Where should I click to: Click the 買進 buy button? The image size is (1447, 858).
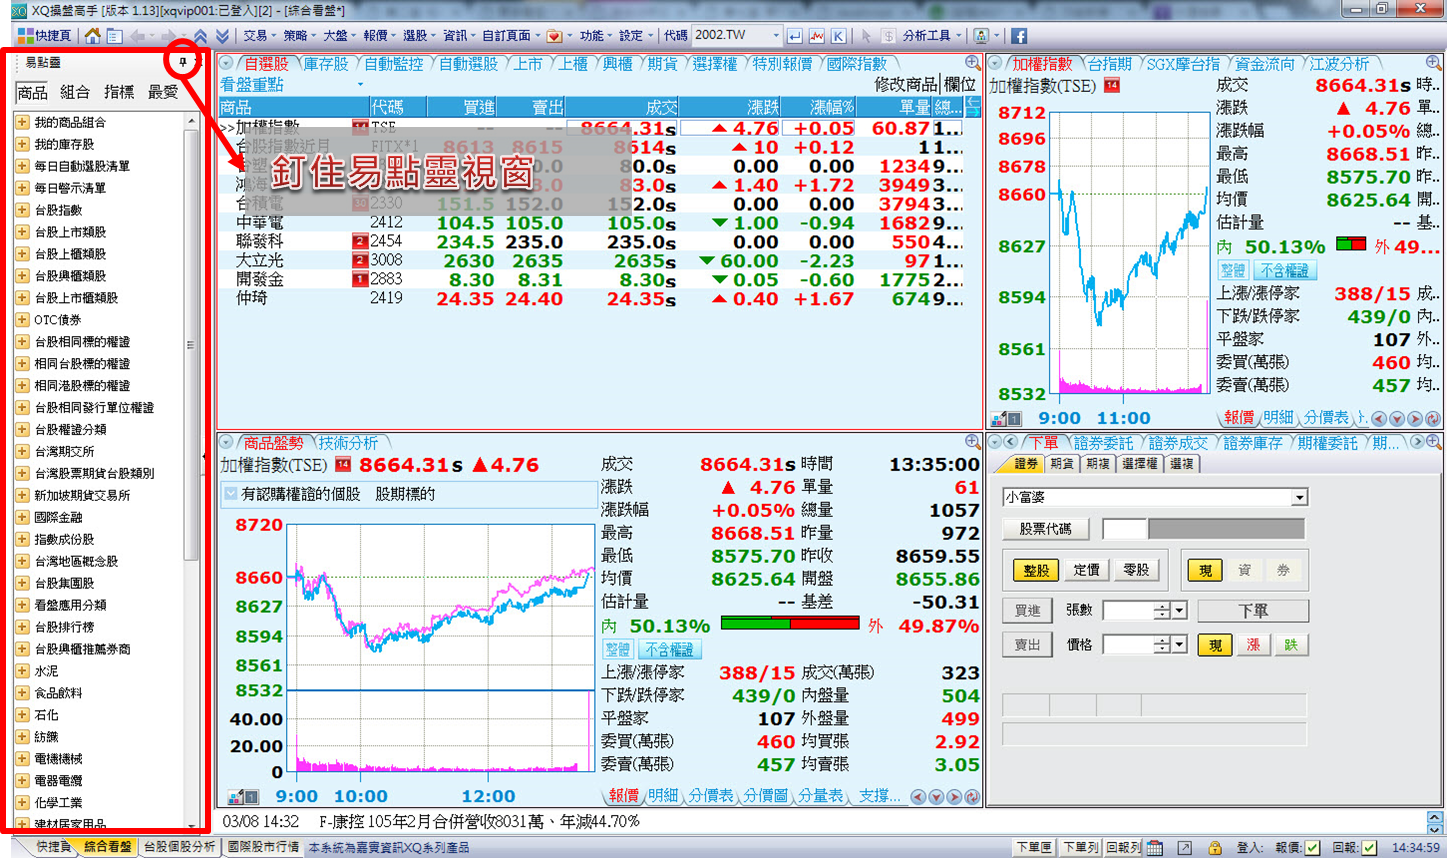[1027, 610]
